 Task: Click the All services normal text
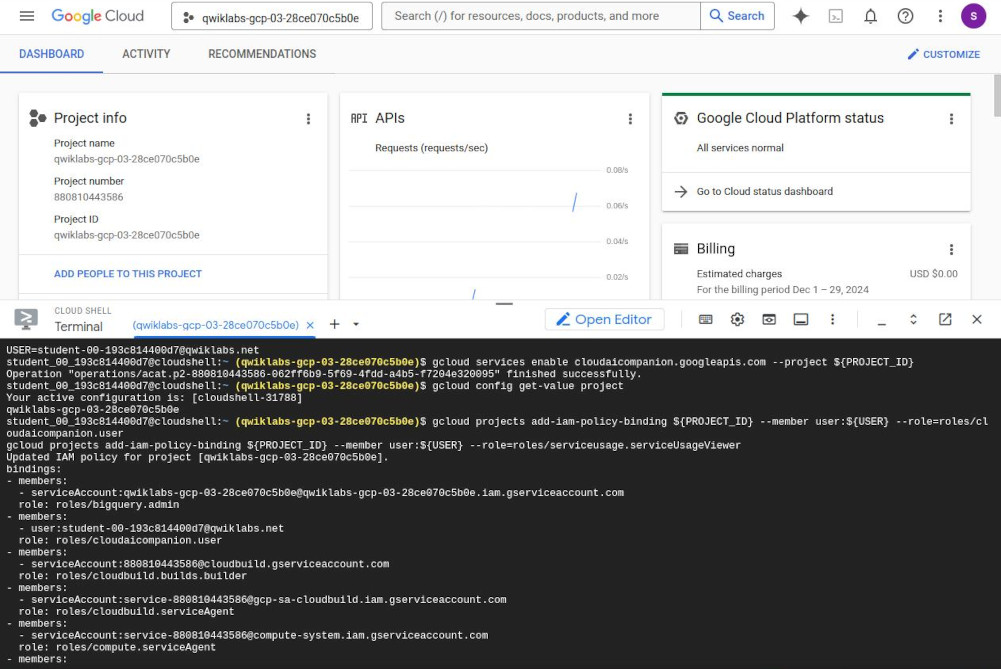tap(740, 148)
